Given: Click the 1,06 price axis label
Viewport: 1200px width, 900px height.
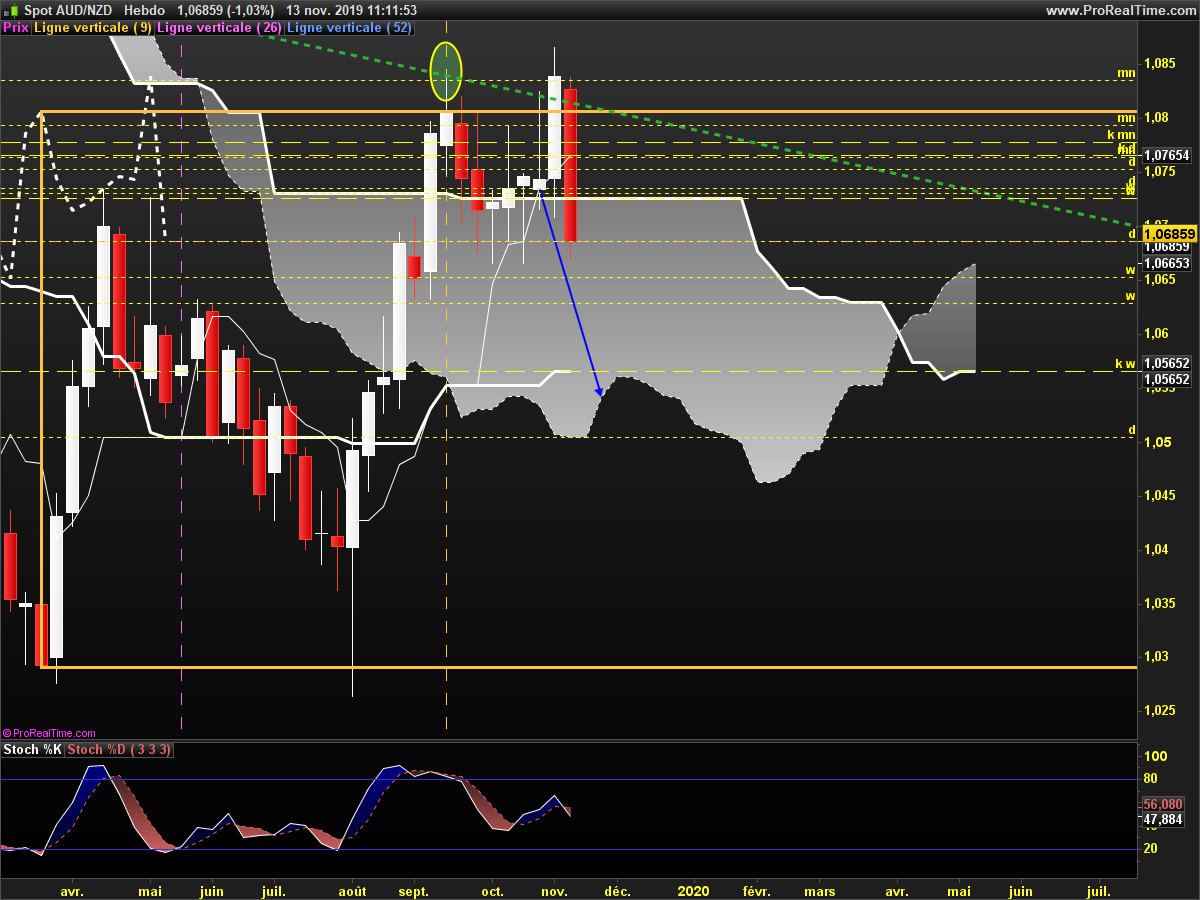Looking at the screenshot, I should pyautogui.click(x=1155, y=333).
